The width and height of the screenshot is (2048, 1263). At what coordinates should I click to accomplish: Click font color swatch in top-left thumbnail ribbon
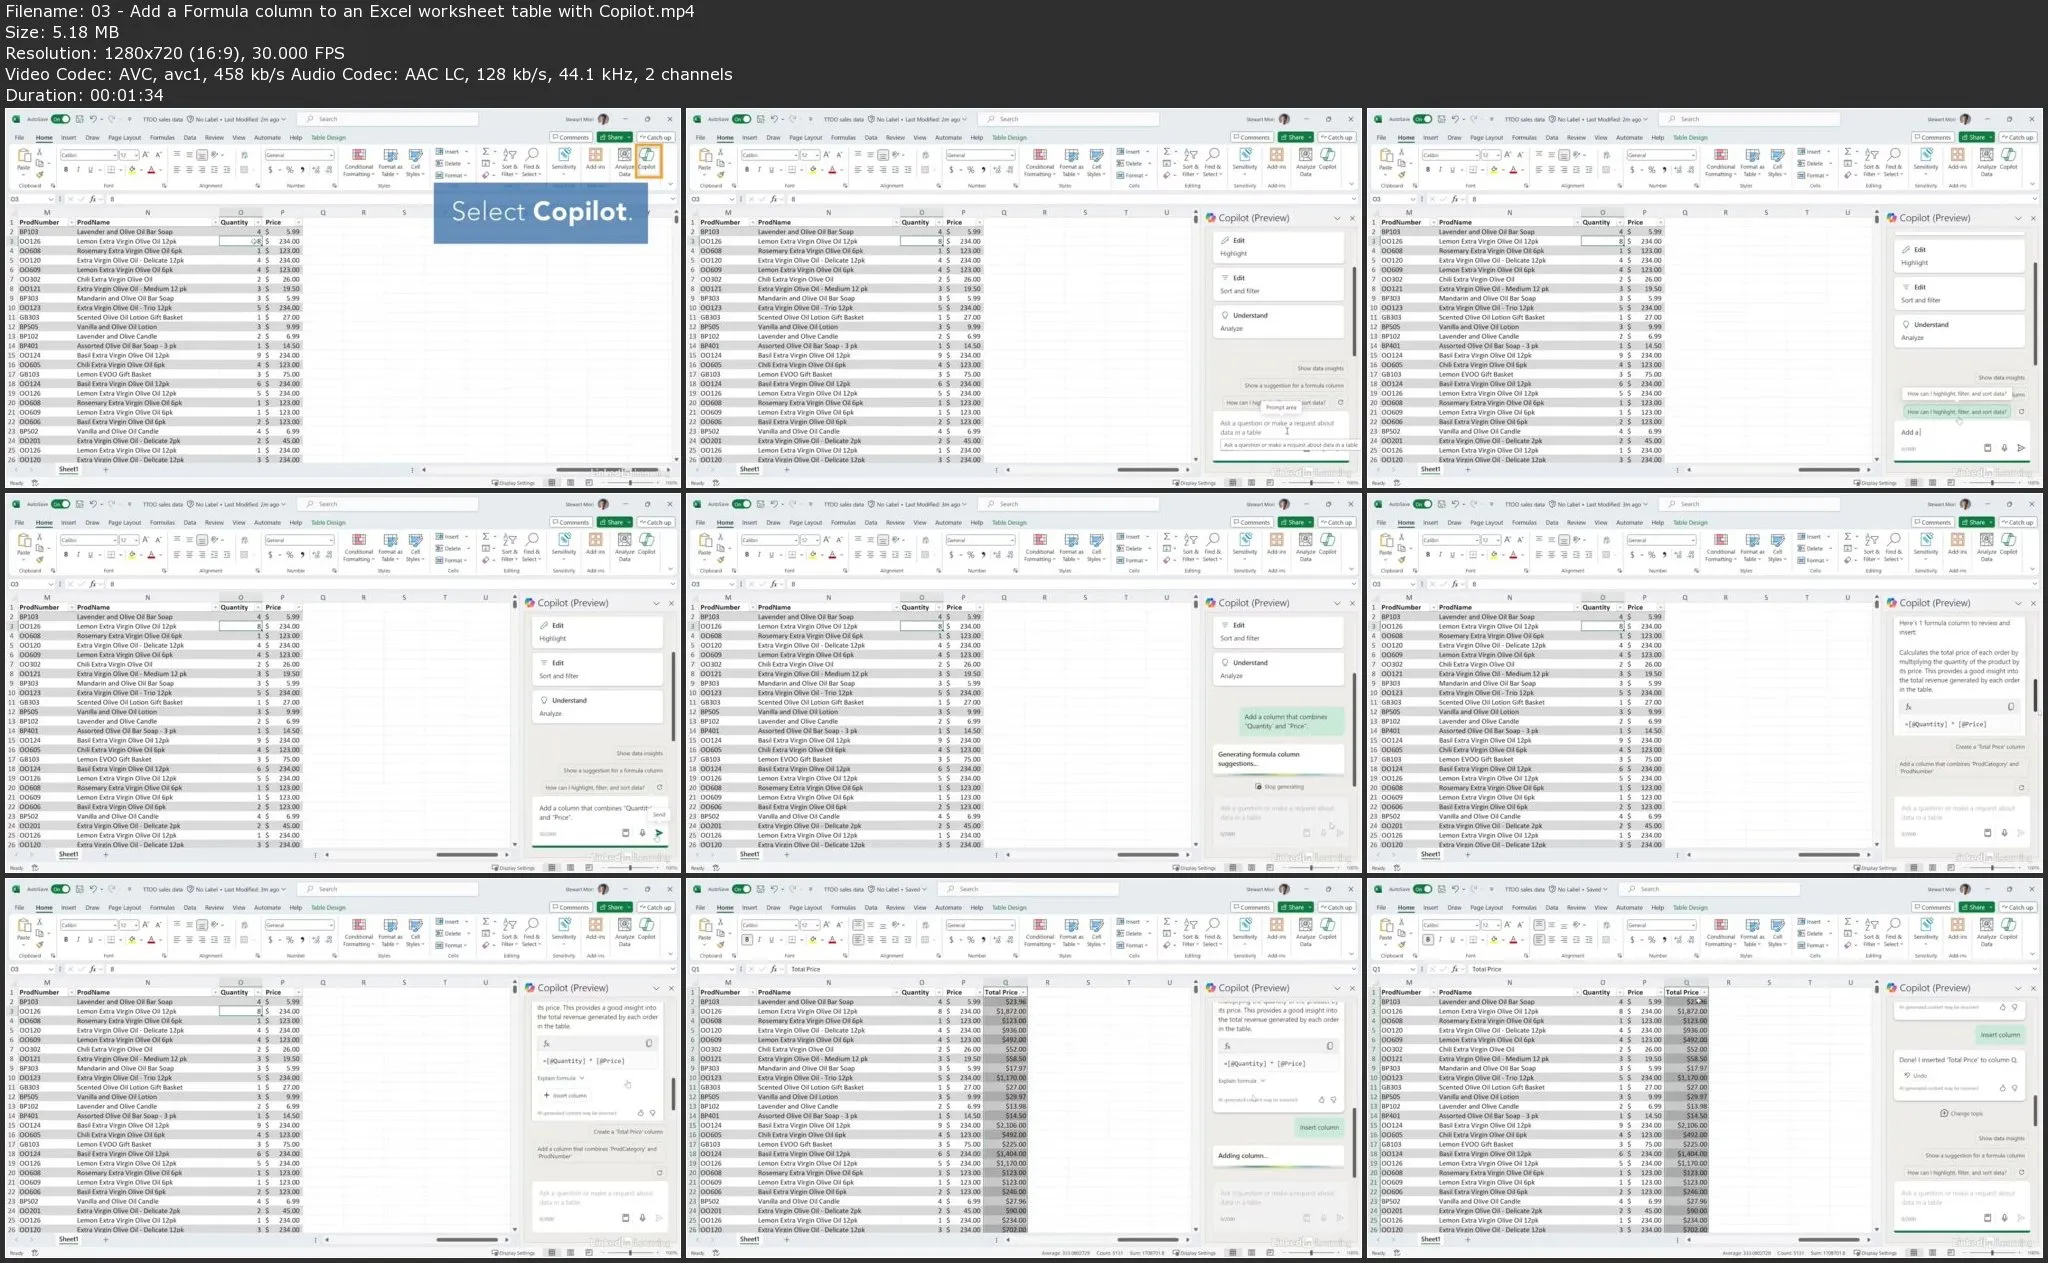tap(151, 170)
